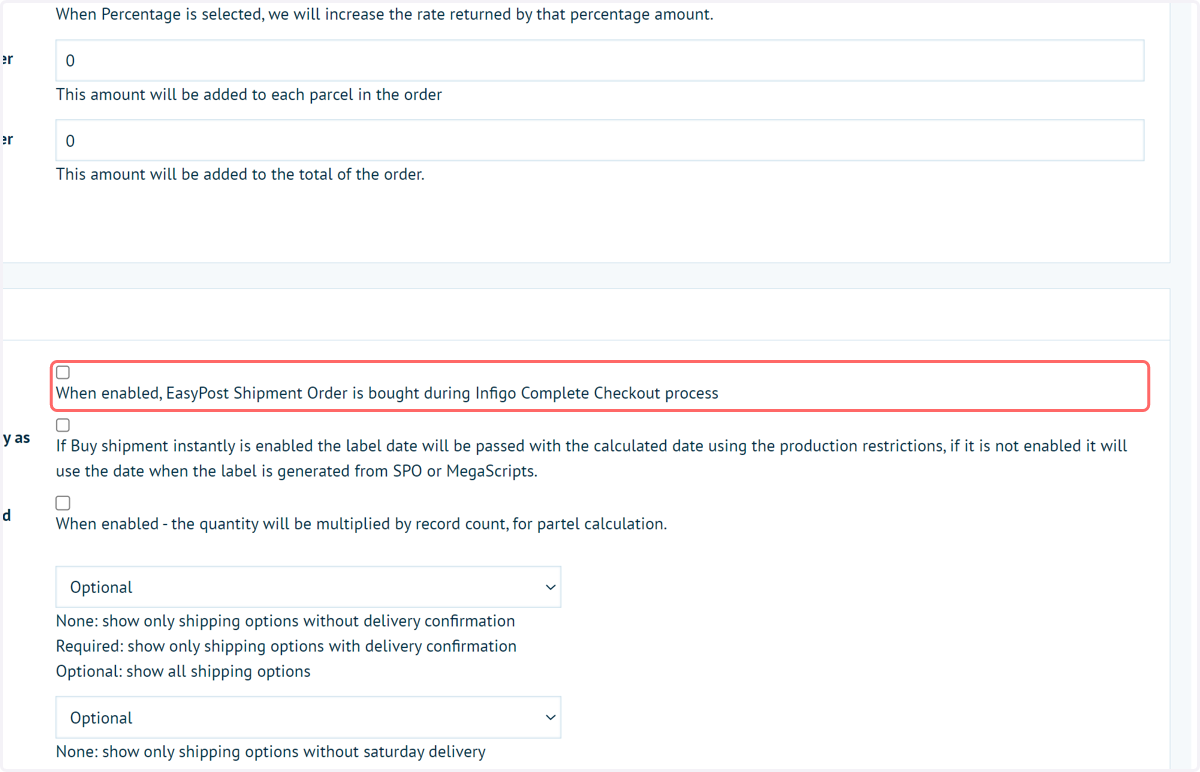
Task: Select the line "None: show only shipping options without saturday delivery"
Action: tap(271, 751)
